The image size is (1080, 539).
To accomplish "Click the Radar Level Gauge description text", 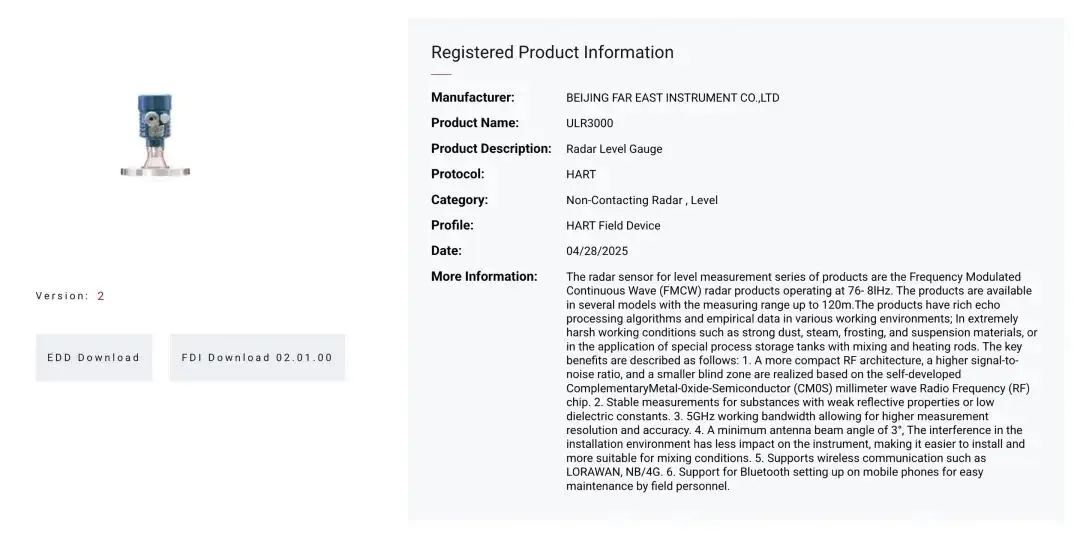I will 614,149.
